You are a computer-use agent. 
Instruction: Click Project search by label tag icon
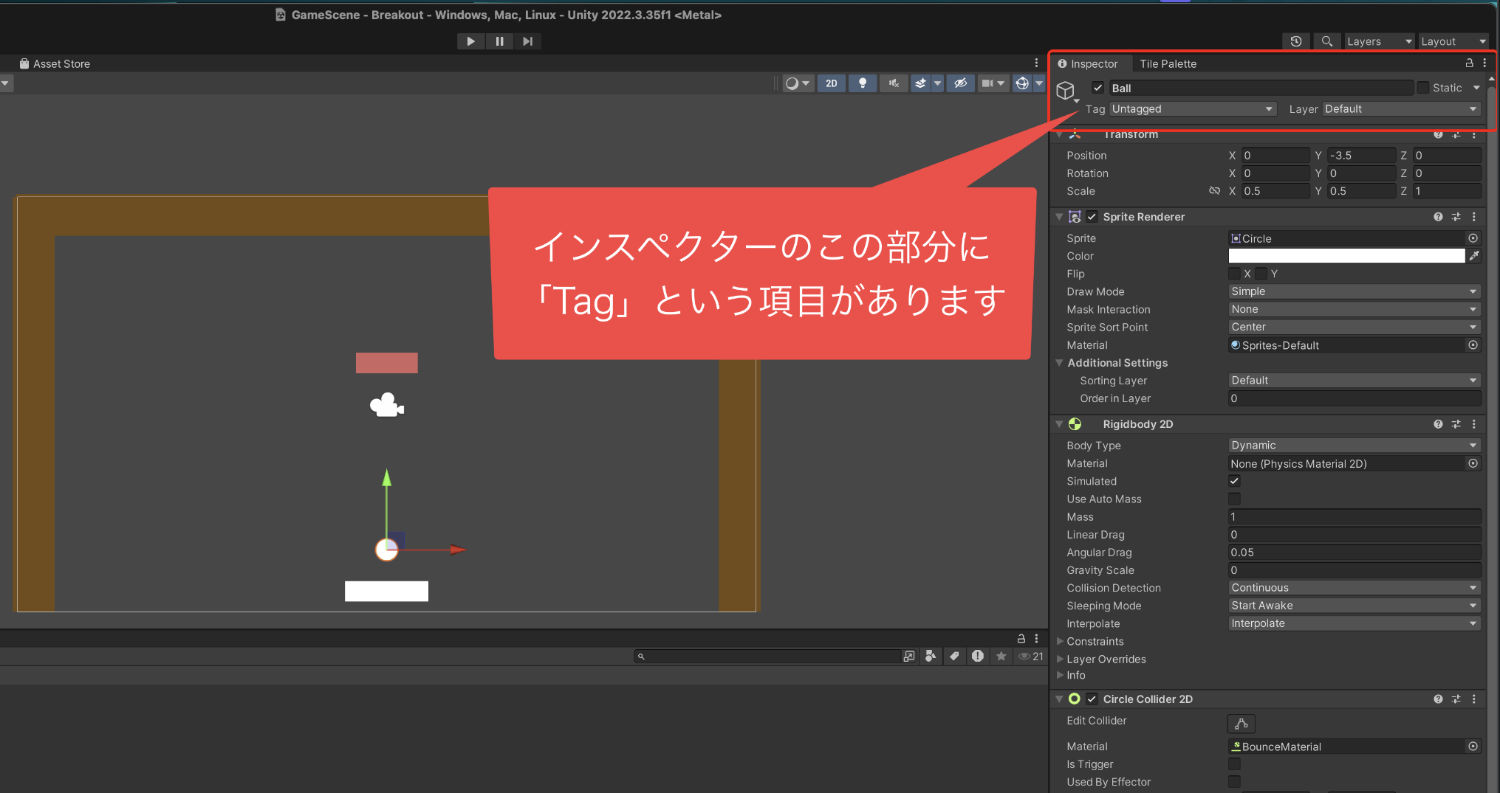pyautogui.click(x=954, y=656)
